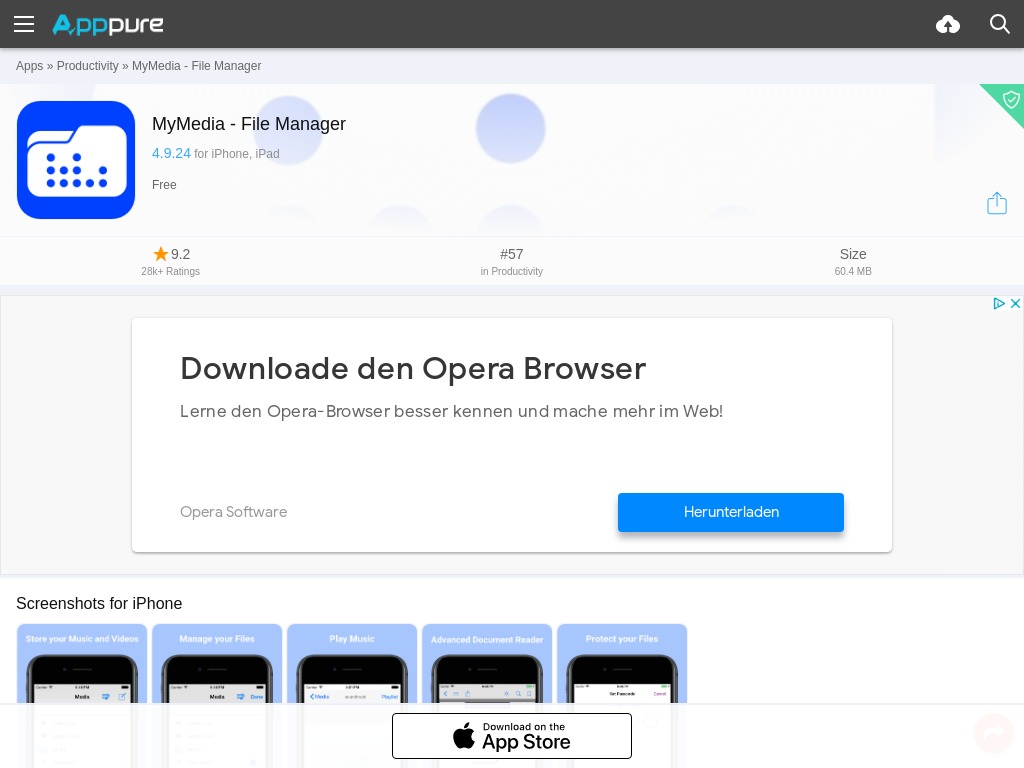Open the hamburger navigation menu
Image resolution: width=1024 pixels, height=768 pixels.
[24, 24]
